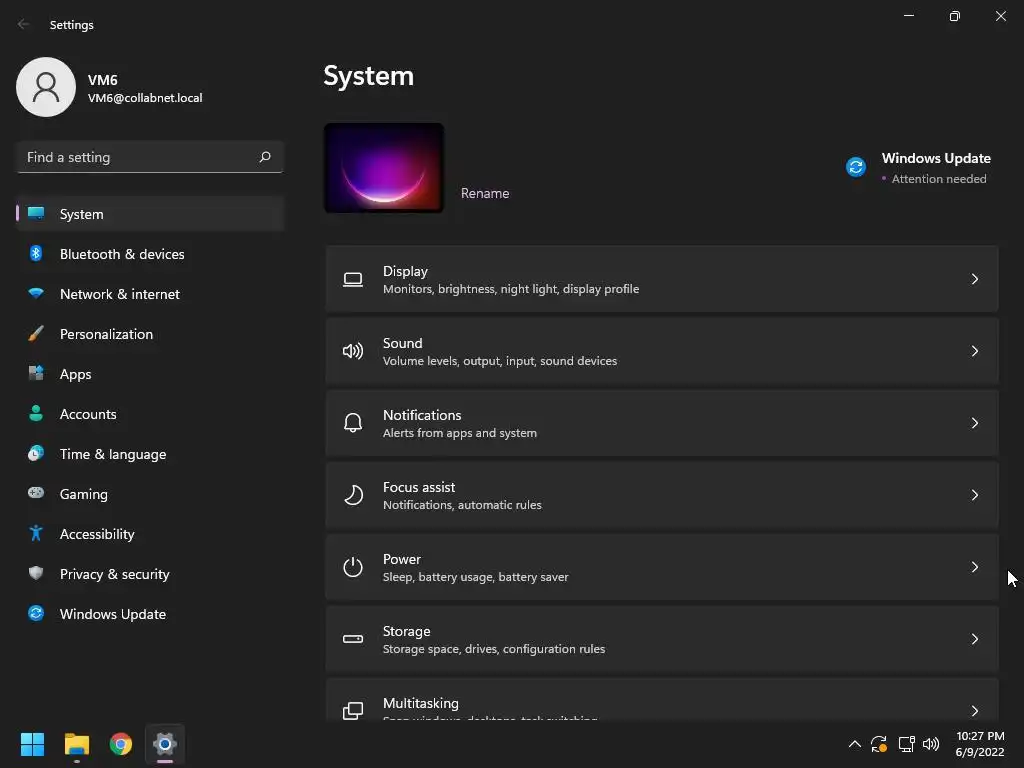Click the Storage drive icon

point(353,639)
